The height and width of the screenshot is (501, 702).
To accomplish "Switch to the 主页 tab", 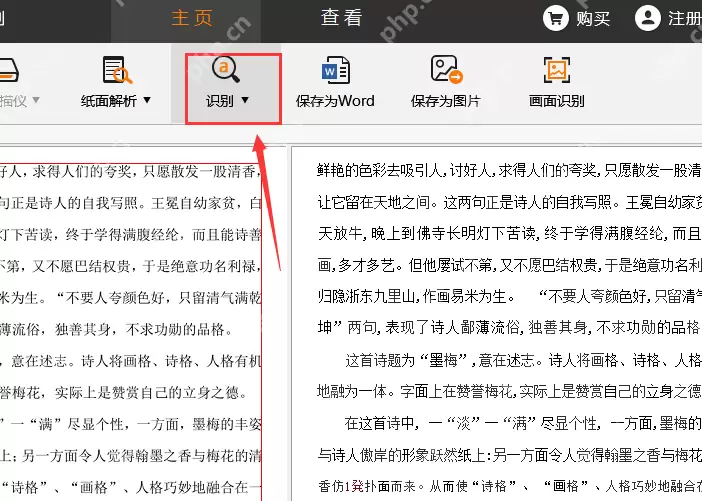I will click(192, 18).
